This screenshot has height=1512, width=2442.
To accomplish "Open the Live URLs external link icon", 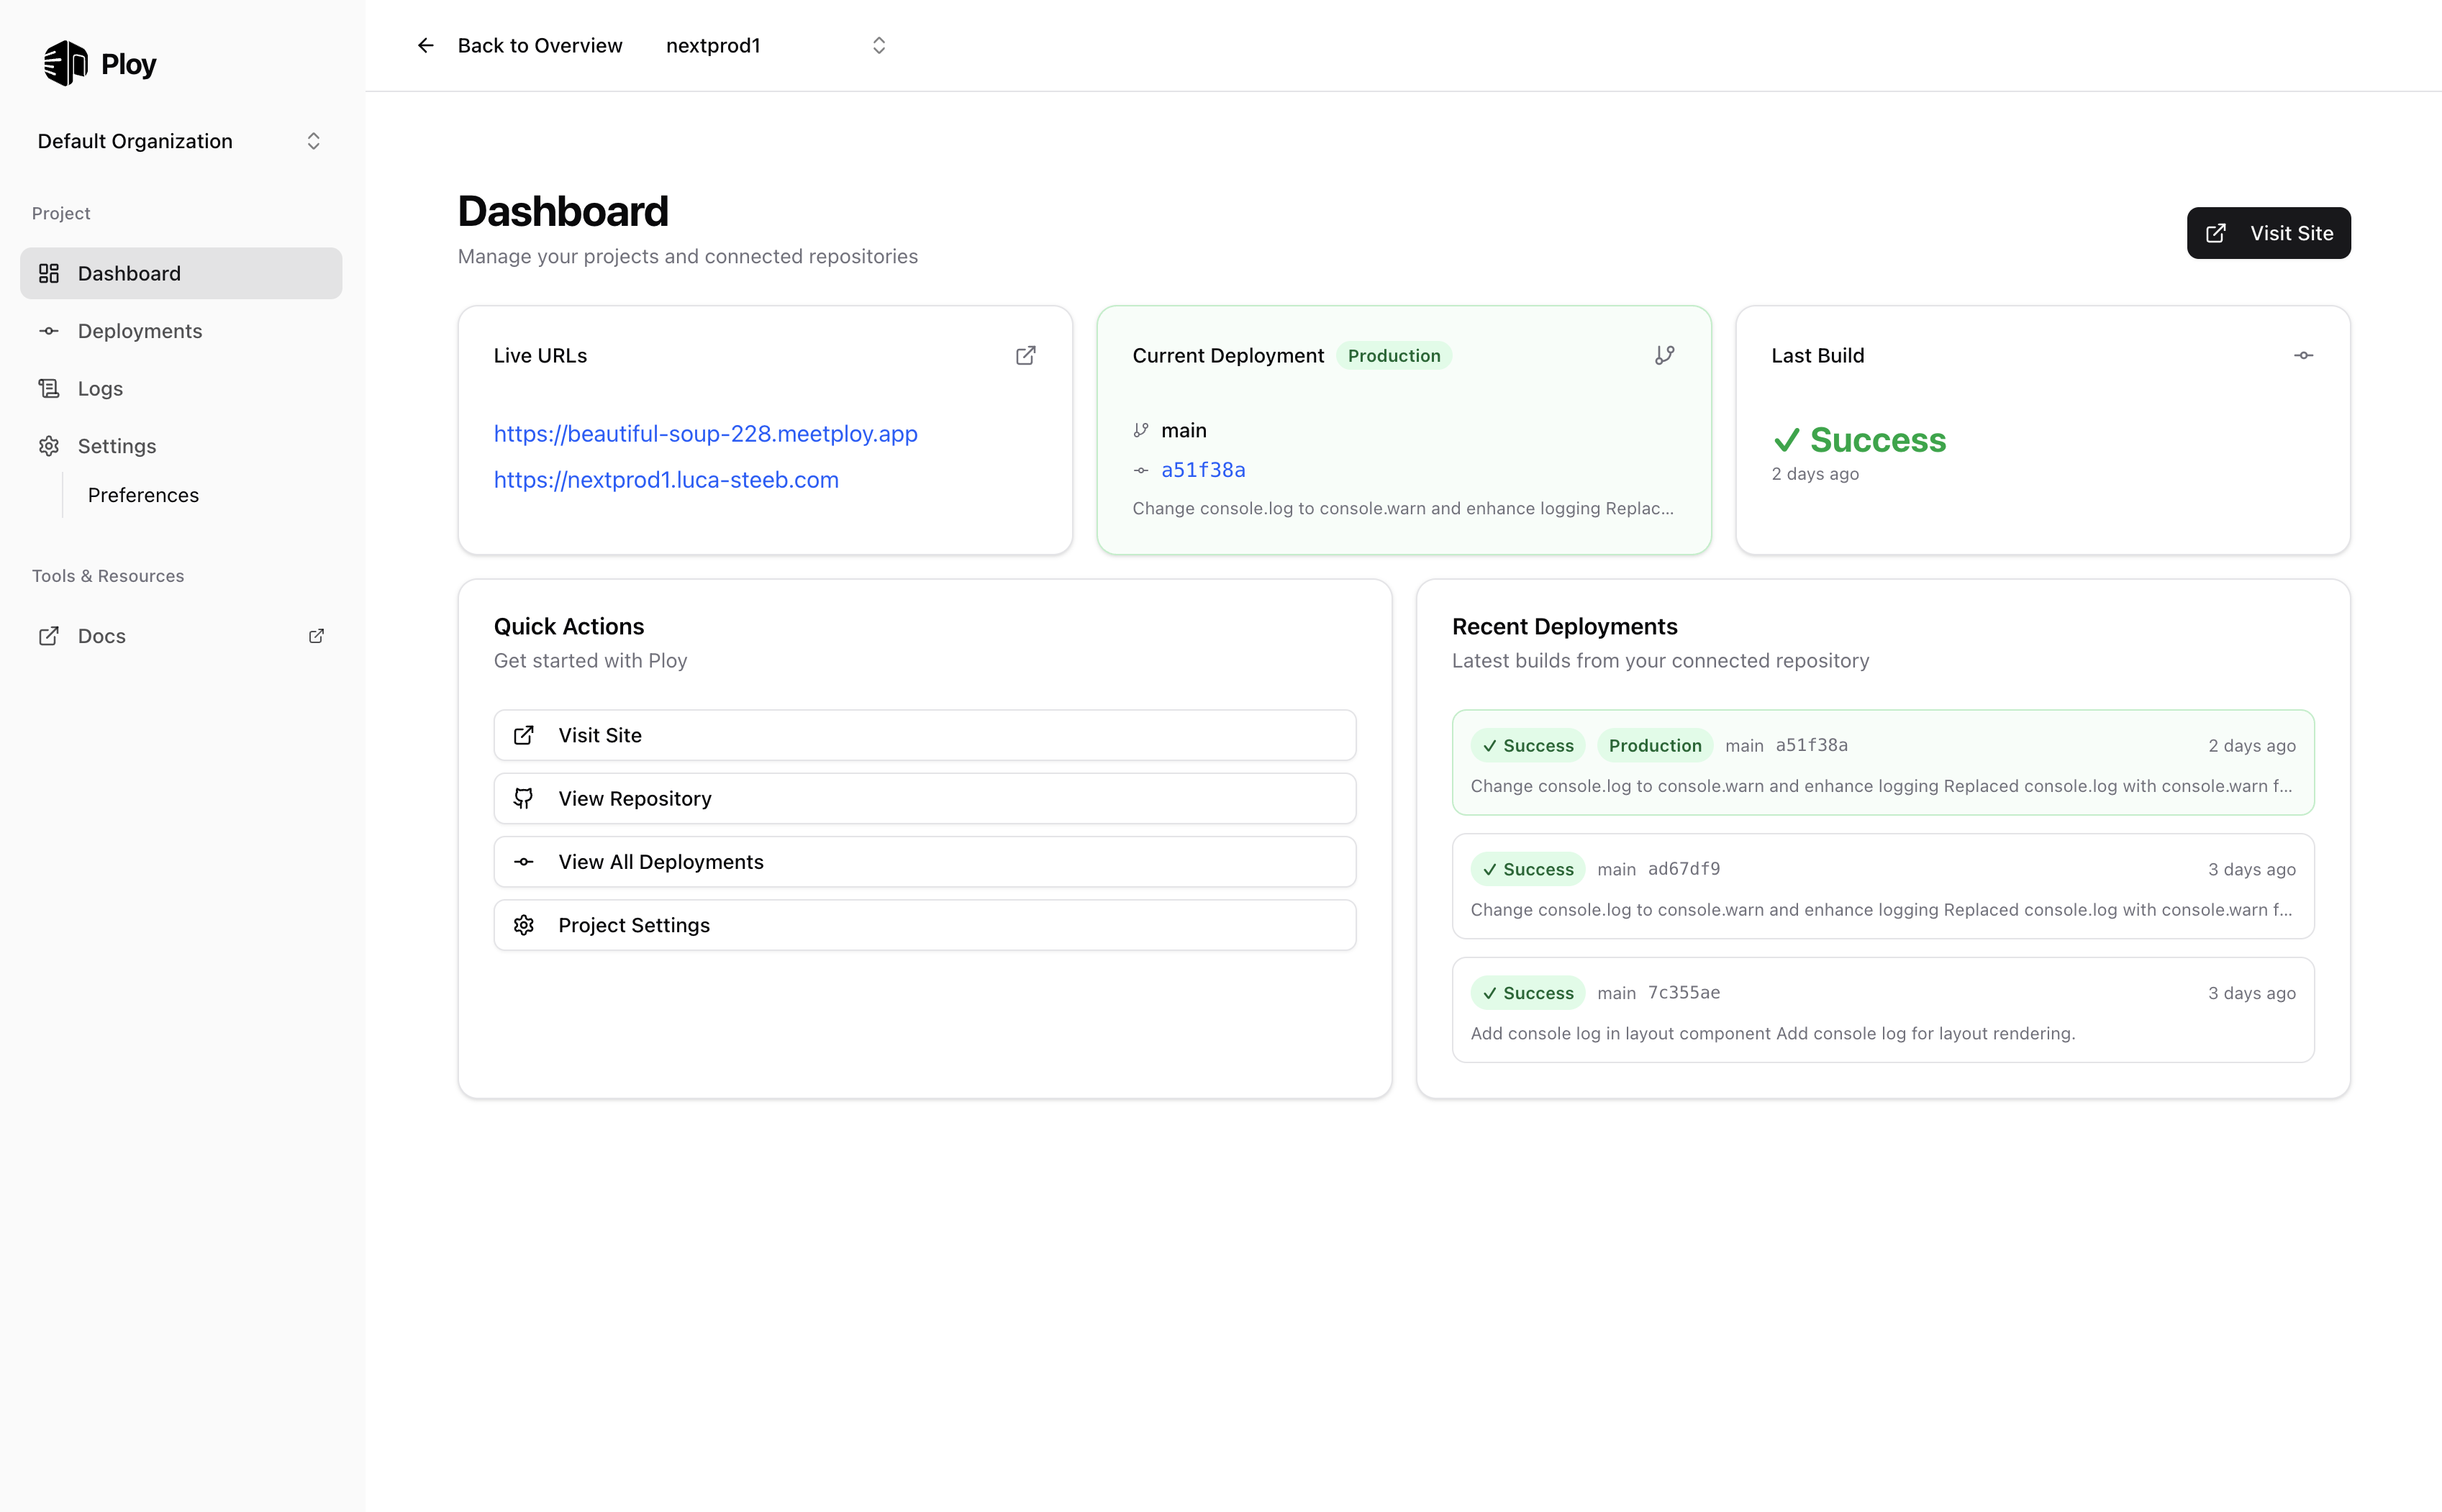I will (x=1025, y=356).
